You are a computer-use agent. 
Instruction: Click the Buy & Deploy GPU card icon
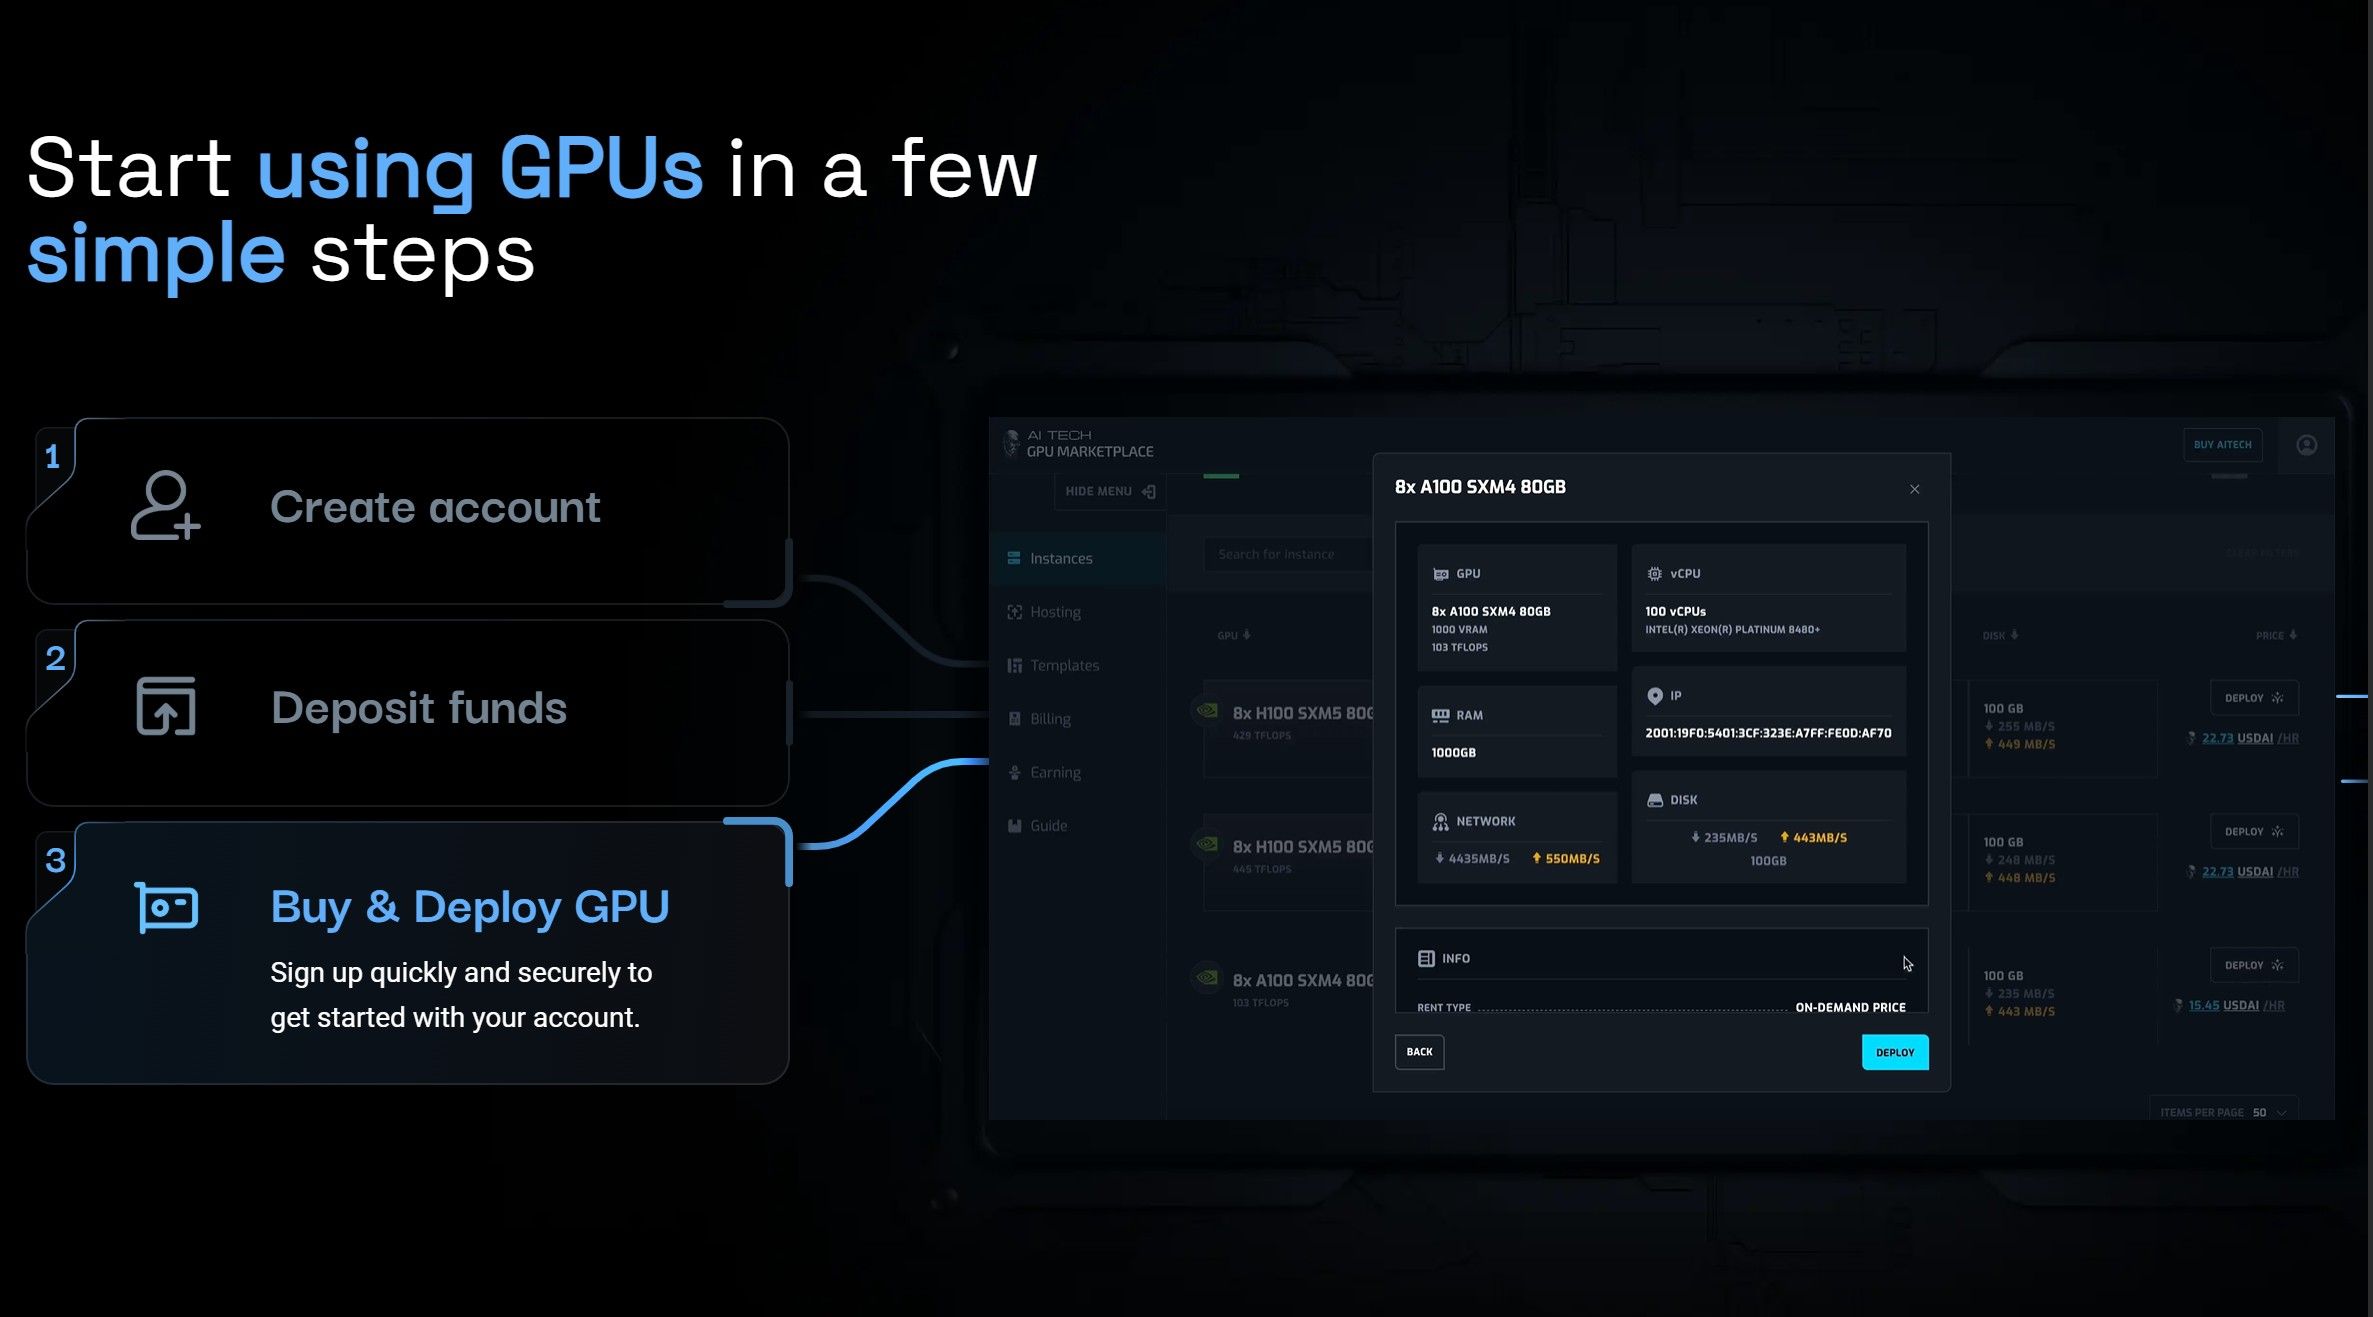166,907
